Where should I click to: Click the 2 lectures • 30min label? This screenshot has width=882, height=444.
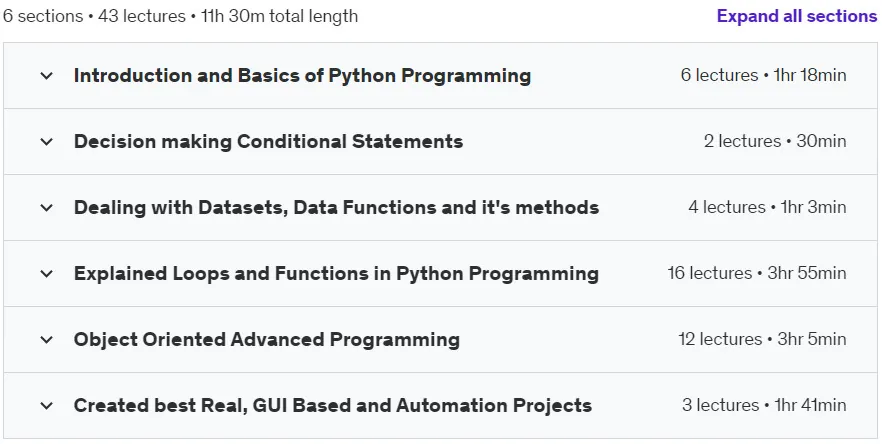tap(775, 141)
